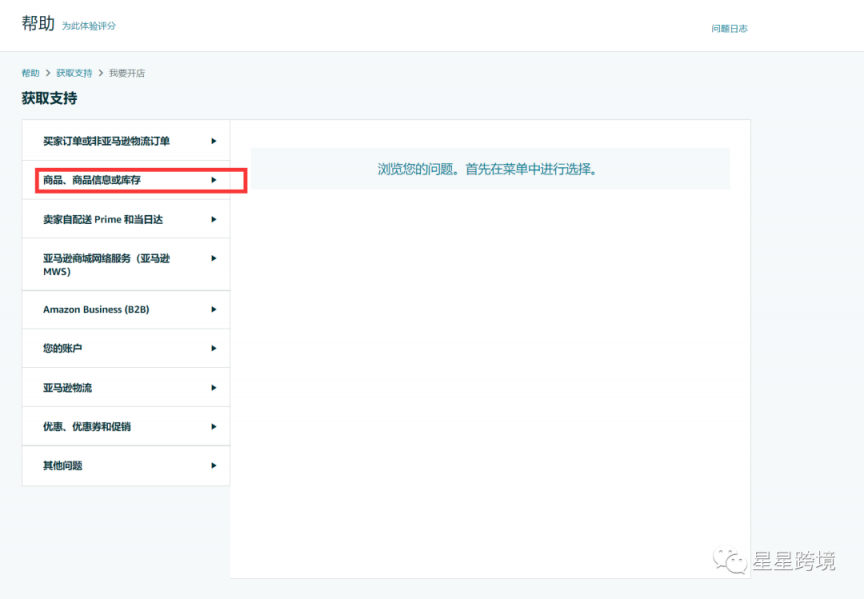This screenshot has height=599, width=864.
Task: Expand arrow for 买家订单或非亚马逊物流订单
Action: [x=214, y=141]
